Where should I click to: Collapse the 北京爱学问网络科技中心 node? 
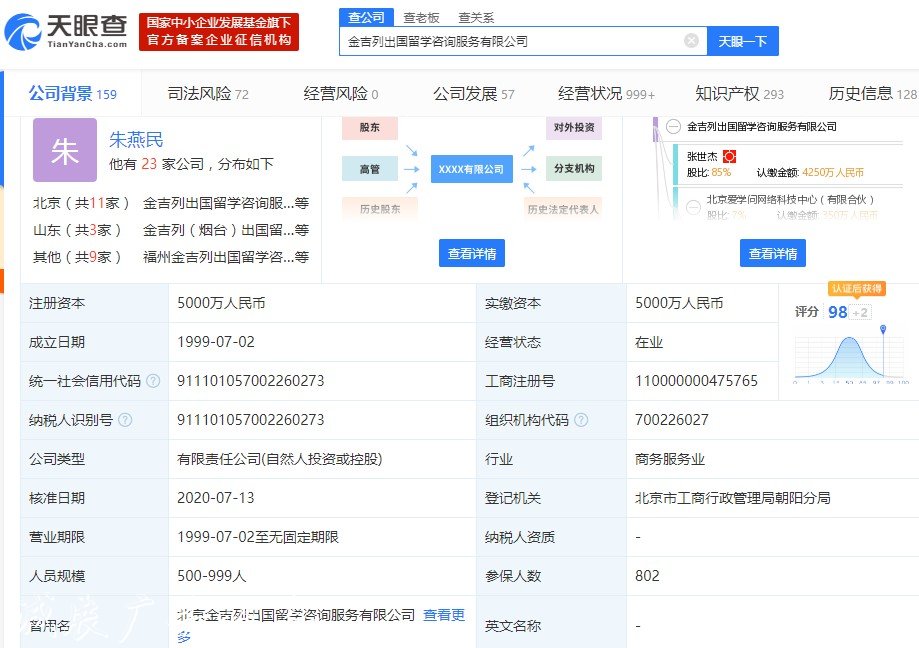[x=694, y=207]
